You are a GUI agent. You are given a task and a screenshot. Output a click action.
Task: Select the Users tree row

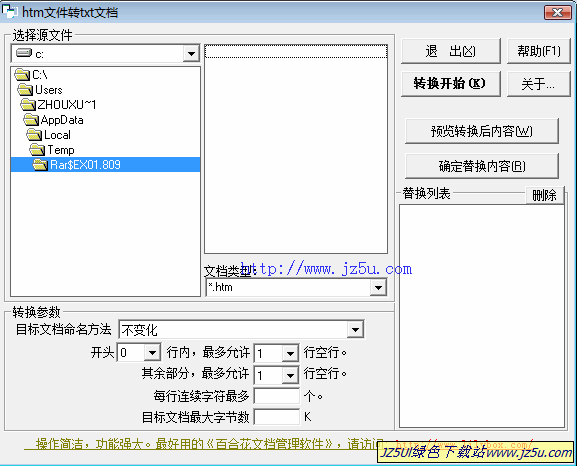(106, 90)
